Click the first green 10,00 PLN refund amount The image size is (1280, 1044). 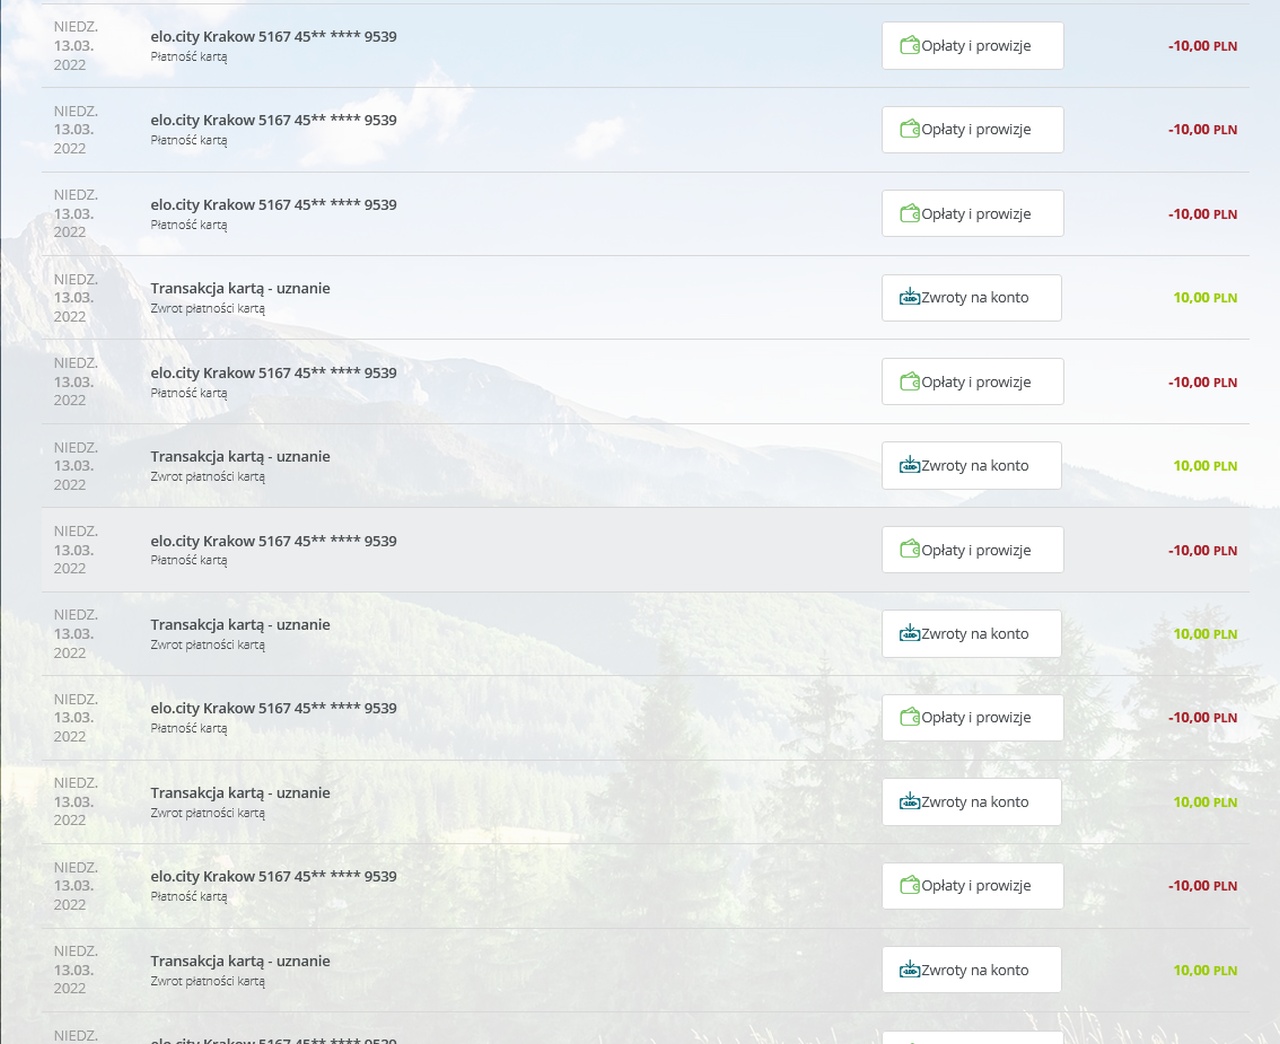tap(1205, 298)
